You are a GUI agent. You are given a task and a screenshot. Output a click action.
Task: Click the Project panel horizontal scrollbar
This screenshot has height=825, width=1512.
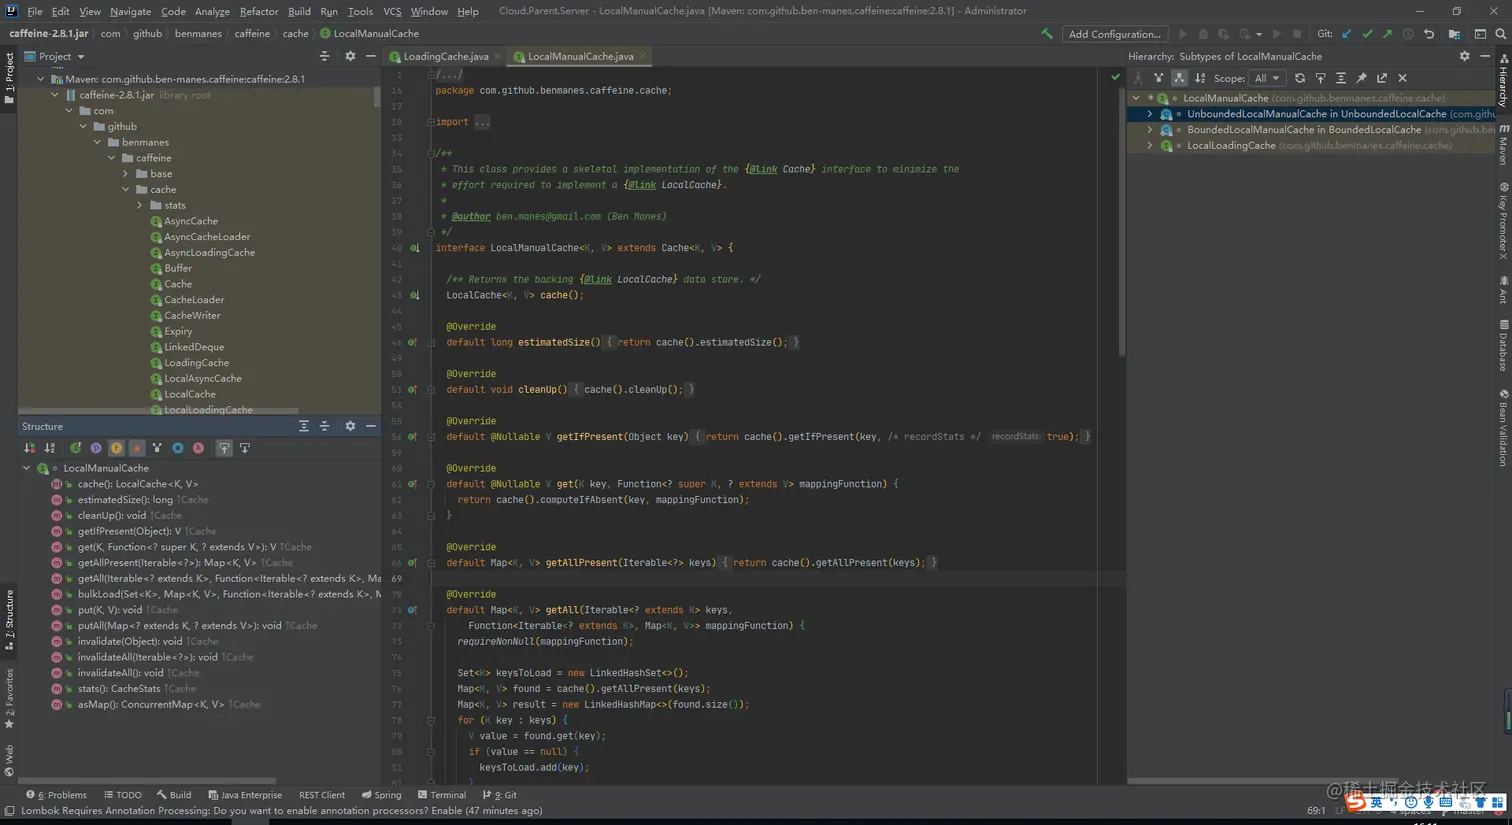(x=160, y=410)
